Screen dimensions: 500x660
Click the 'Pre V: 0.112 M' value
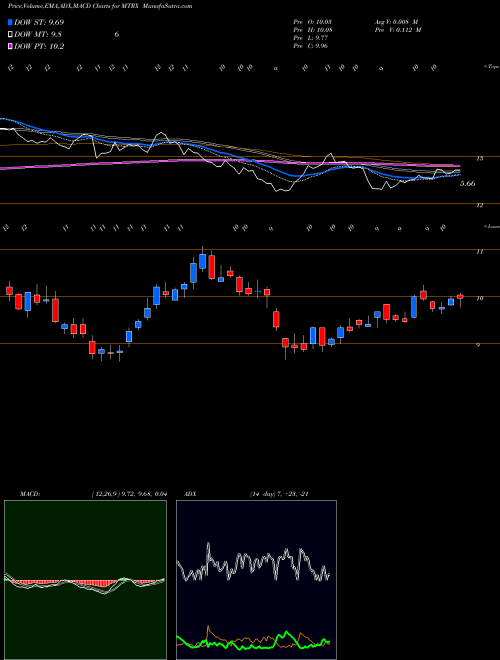(397, 30)
